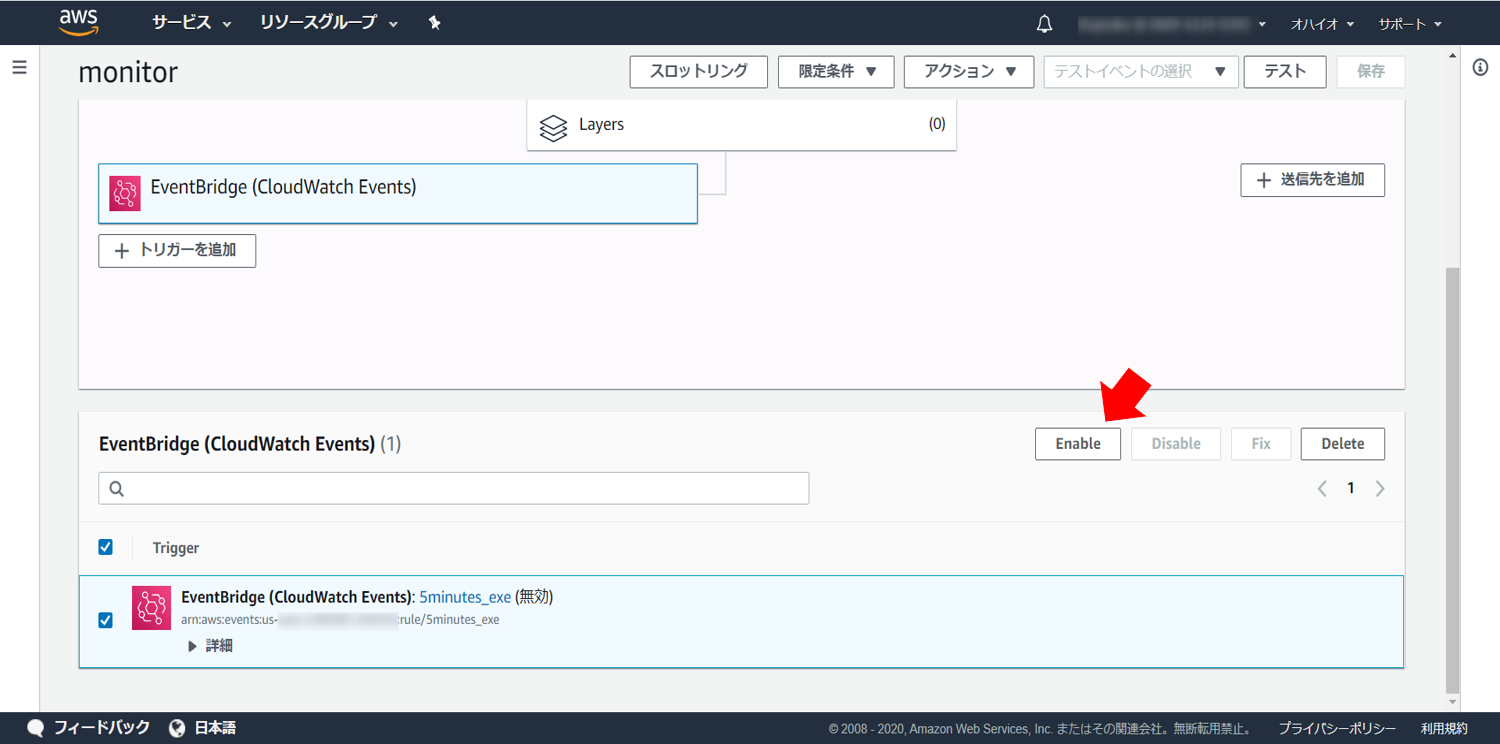Open the サポート dropdown

pyautogui.click(x=1410, y=23)
